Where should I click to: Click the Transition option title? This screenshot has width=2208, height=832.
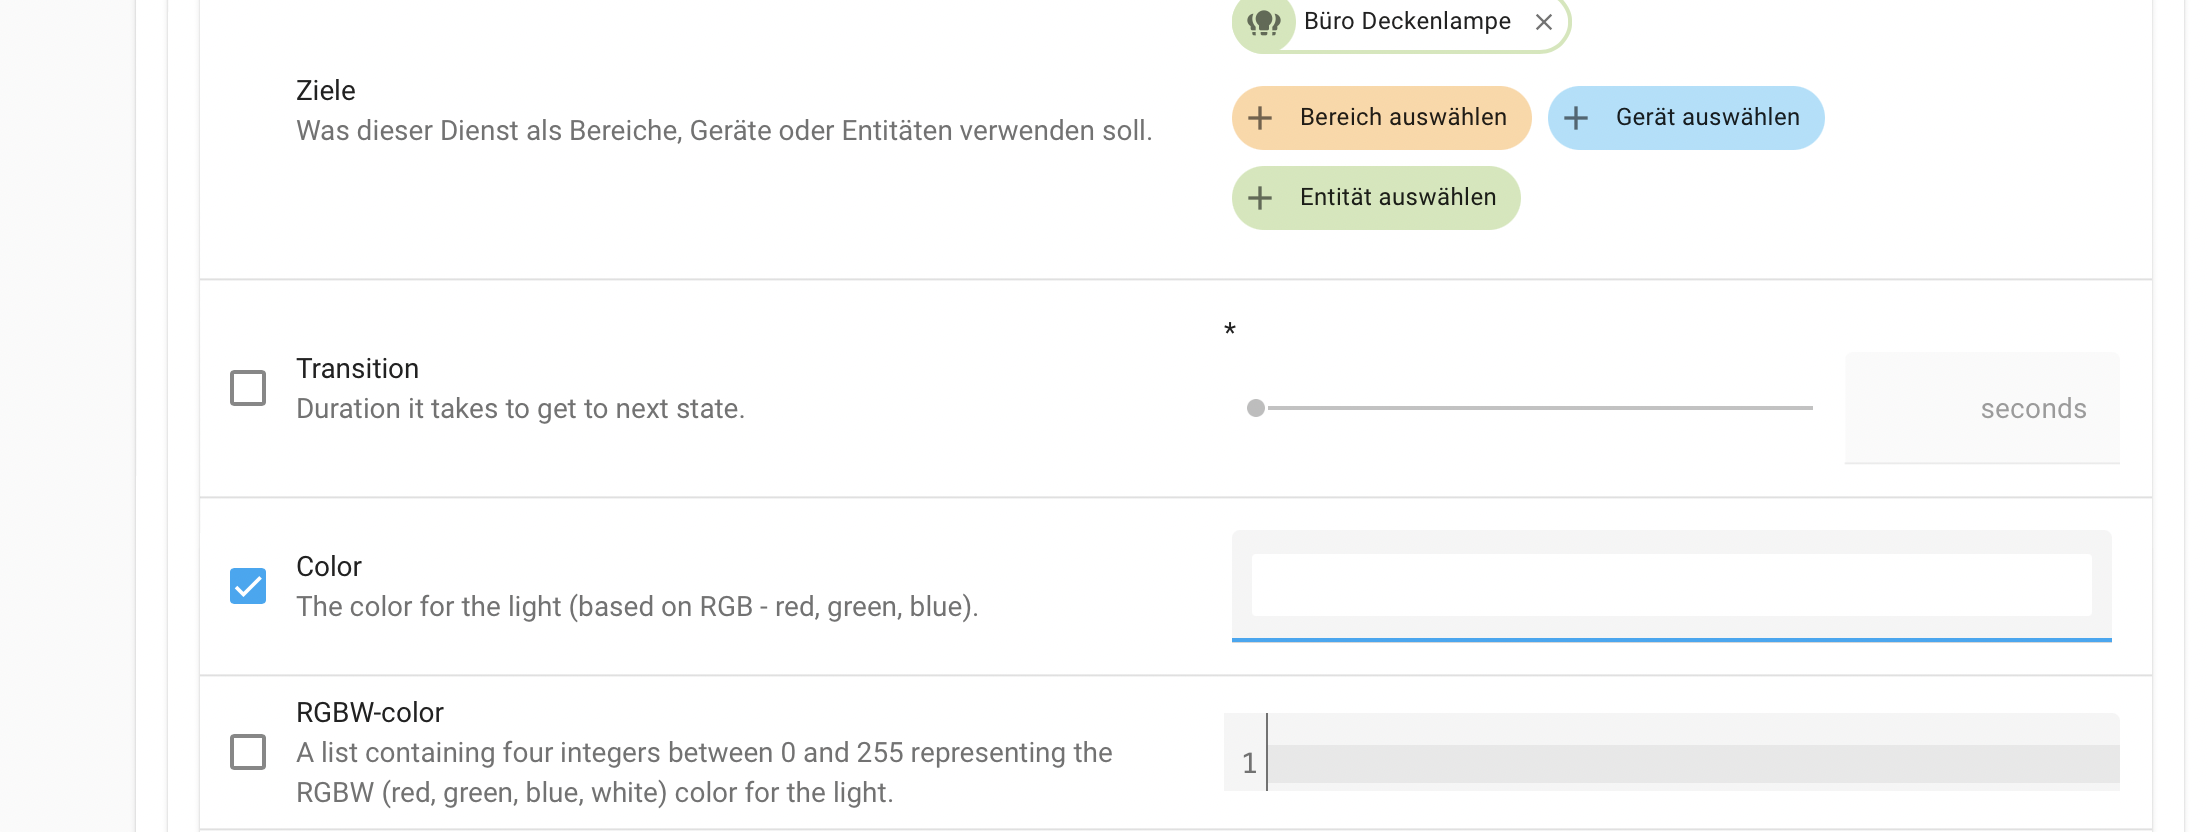(357, 369)
